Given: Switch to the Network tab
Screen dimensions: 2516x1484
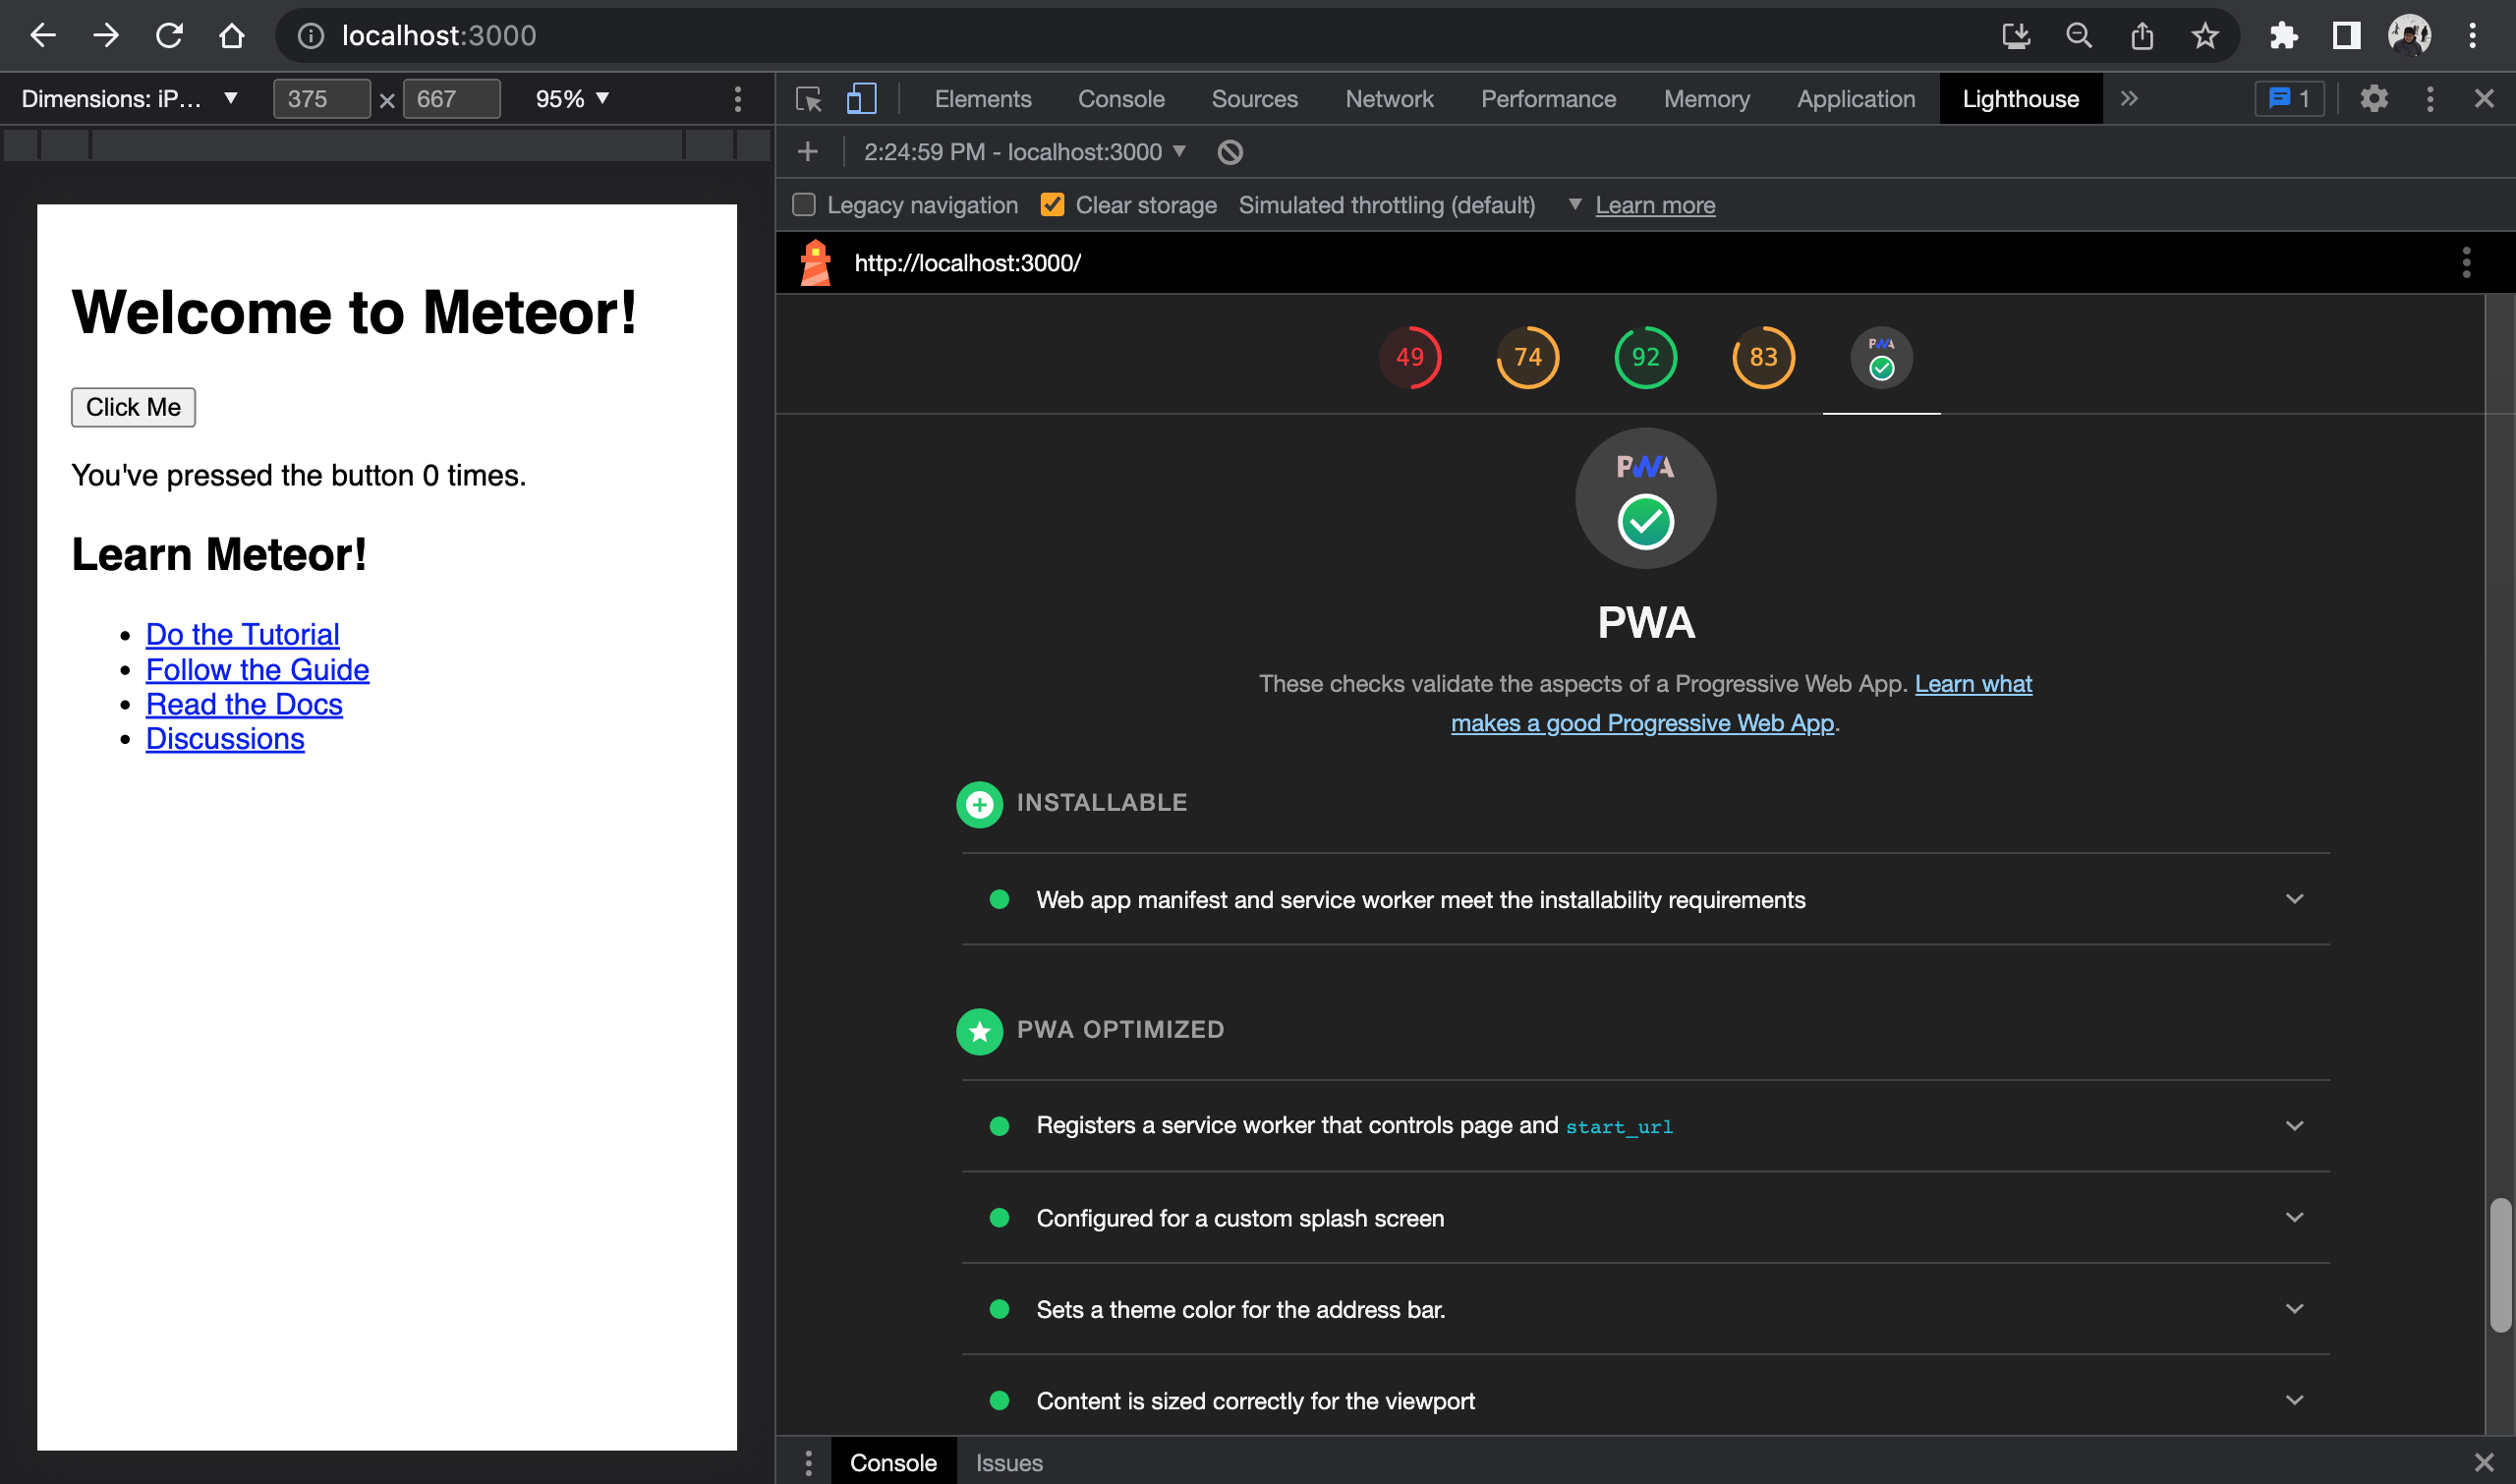Looking at the screenshot, I should point(1389,99).
